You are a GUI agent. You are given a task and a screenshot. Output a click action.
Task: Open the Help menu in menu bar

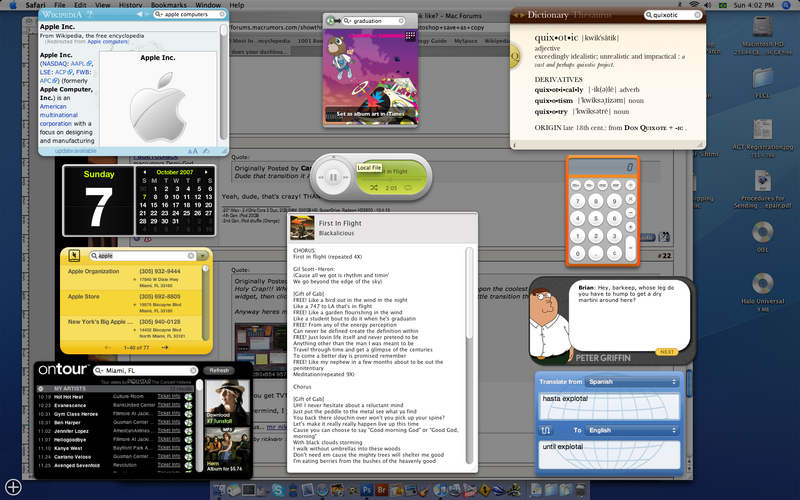pos(237,5)
